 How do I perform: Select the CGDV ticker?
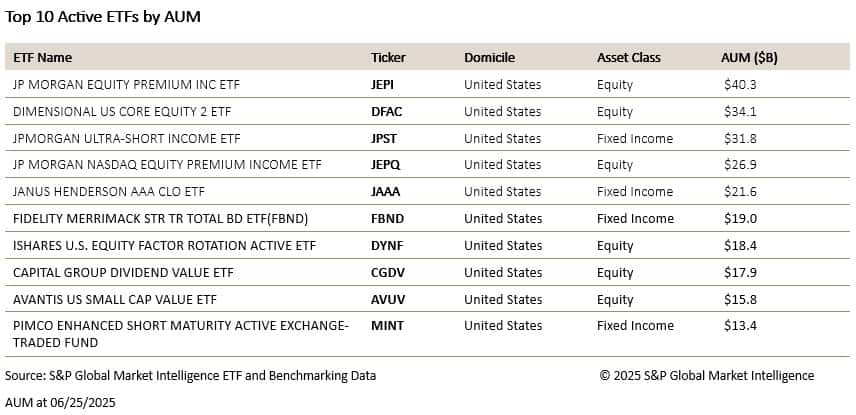[x=387, y=272]
